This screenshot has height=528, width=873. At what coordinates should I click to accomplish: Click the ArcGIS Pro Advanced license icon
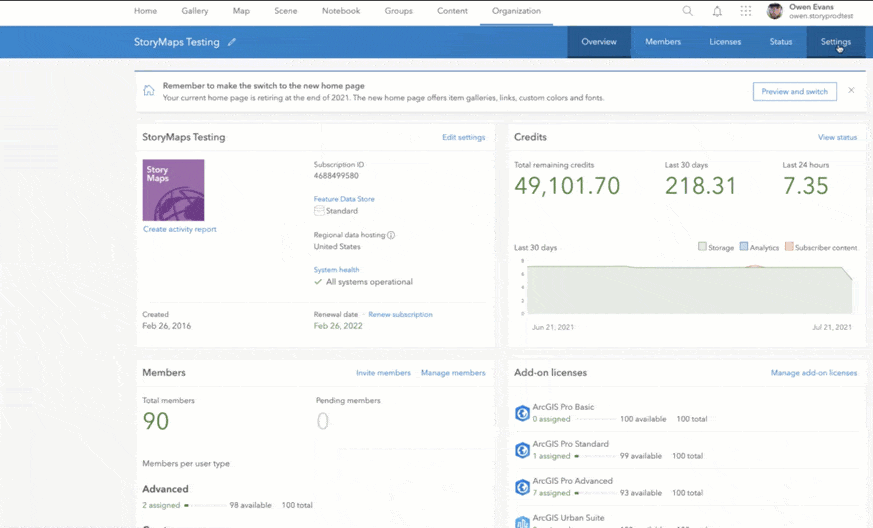tap(522, 487)
